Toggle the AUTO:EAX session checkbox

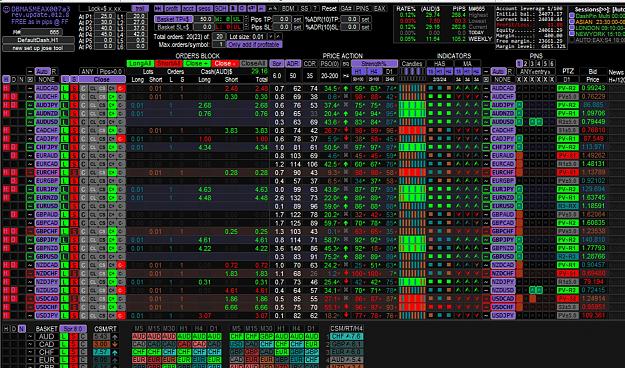[572, 41]
